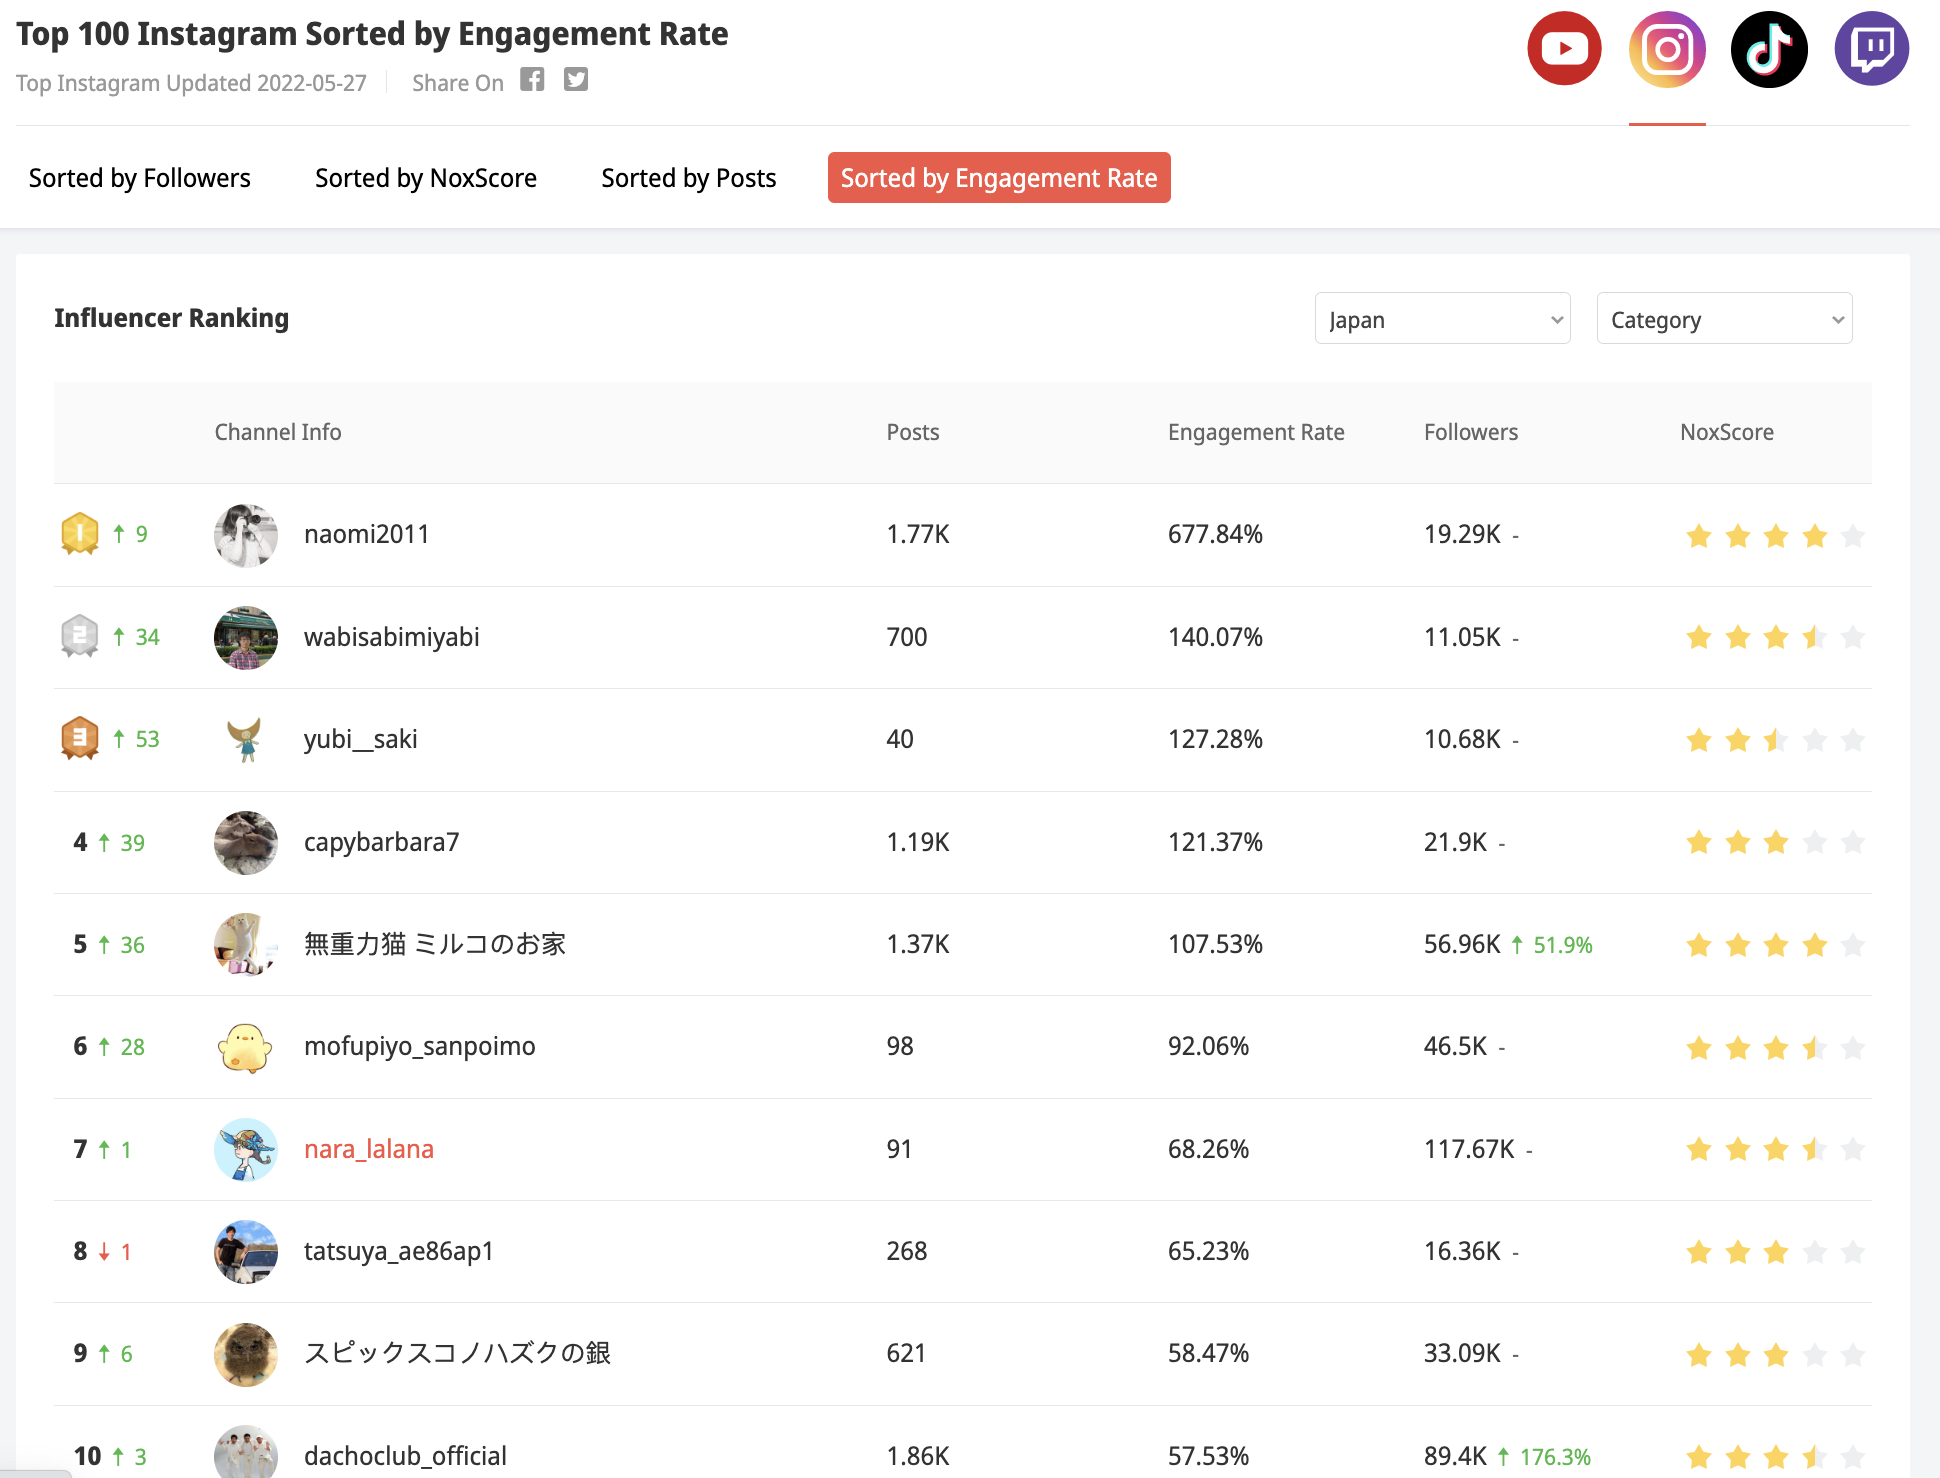Open the mofupiyo_sanpoimo channel link
Viewport: 1940px width, 1478px height.
click(420, 1046)
